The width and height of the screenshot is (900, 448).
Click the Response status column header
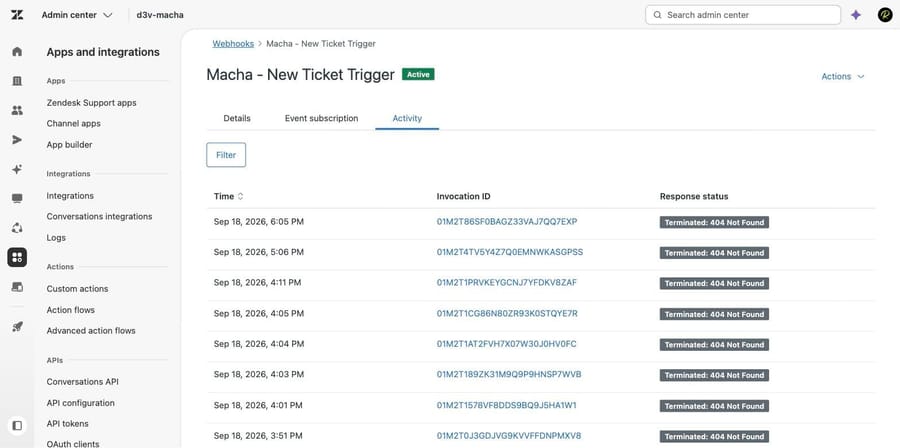694,196
